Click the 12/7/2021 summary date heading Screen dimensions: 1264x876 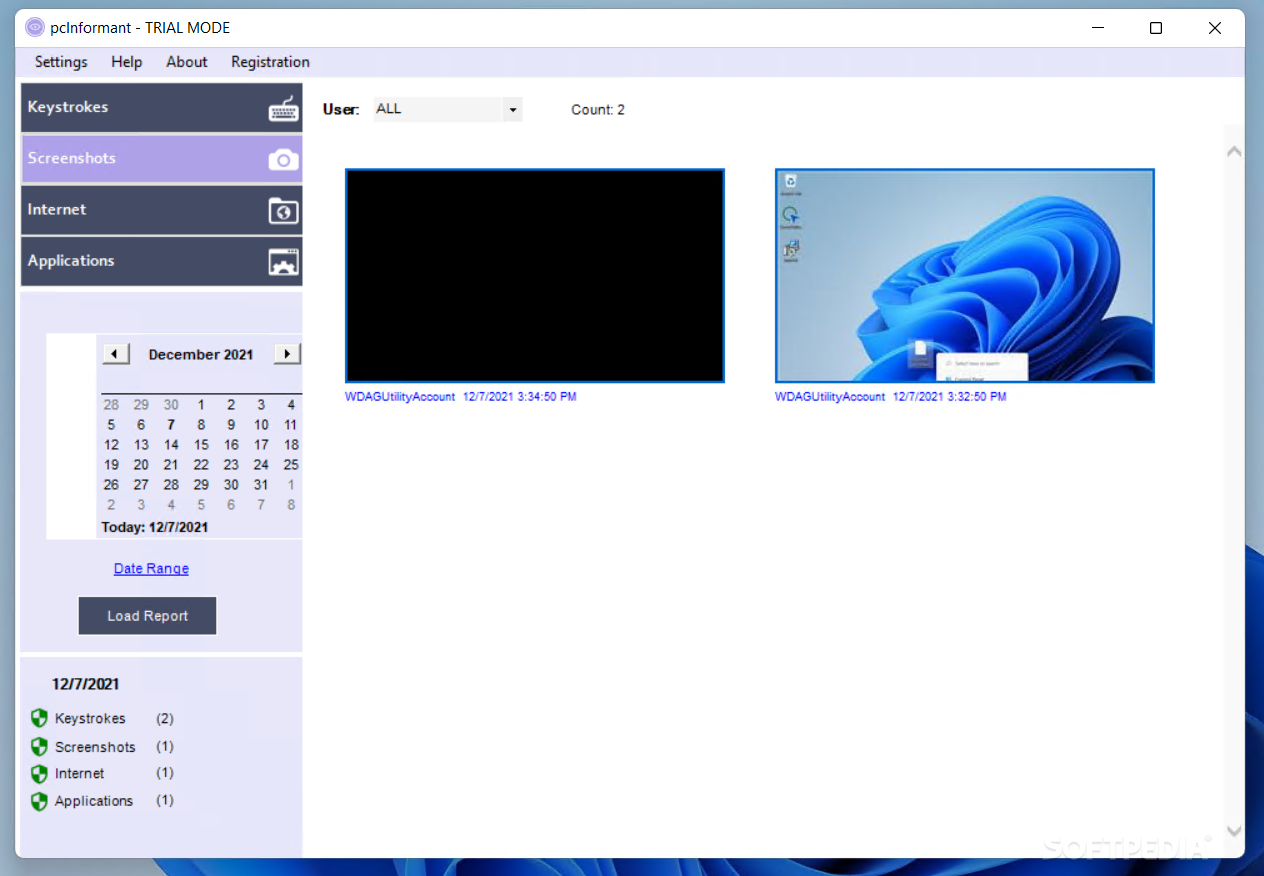pyautogui.click(x=86, y=684)
